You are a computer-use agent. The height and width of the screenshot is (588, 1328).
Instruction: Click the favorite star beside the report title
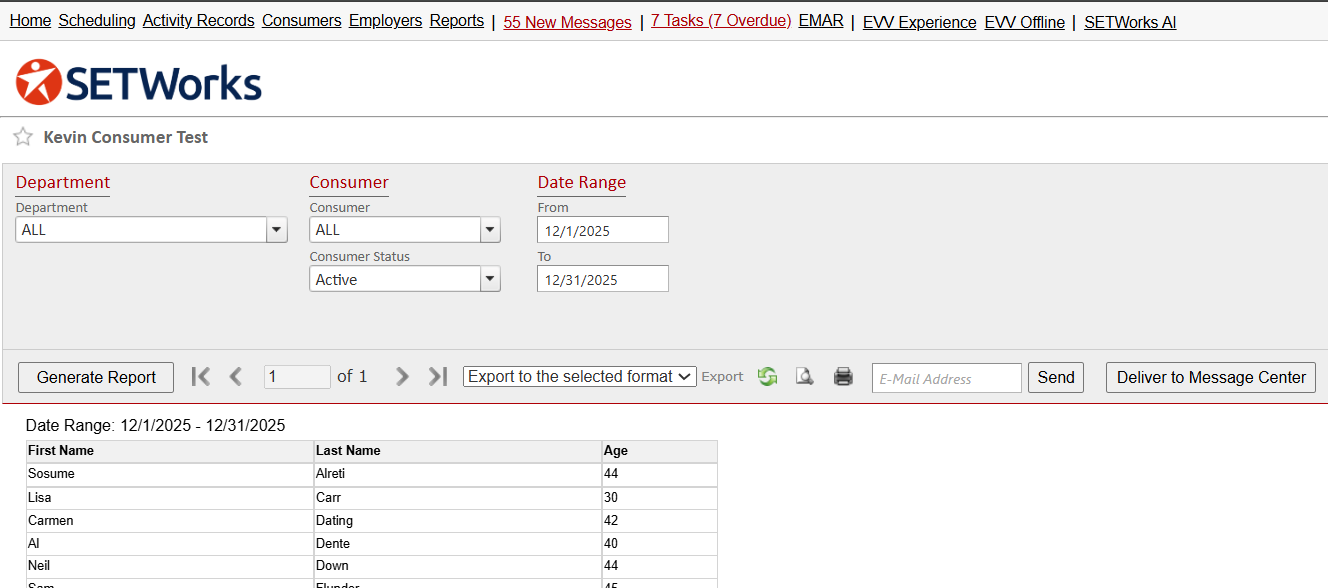point(23,137)
